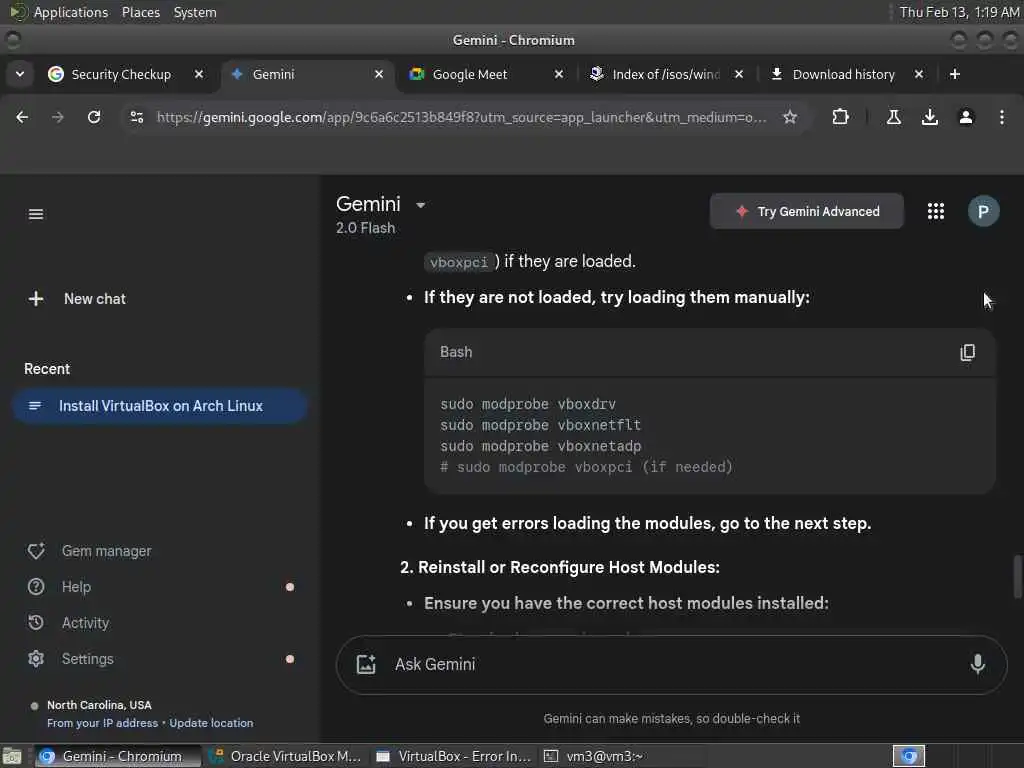Click the sudo modprobe vboxnetadp line
This screenshot has width=1024, height=768.
[x=540, y=446]
